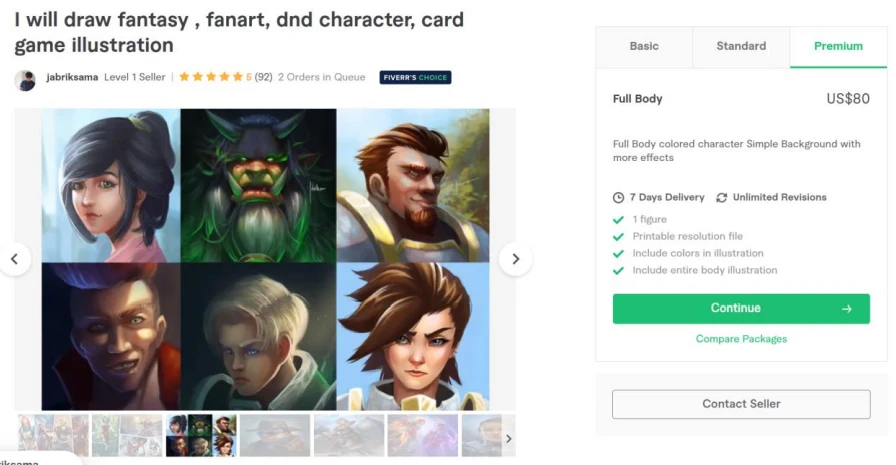This screenshot has width=896, height=465.
Task: Click the seller avatar next to jabriksama
Action: coord(25,81)
